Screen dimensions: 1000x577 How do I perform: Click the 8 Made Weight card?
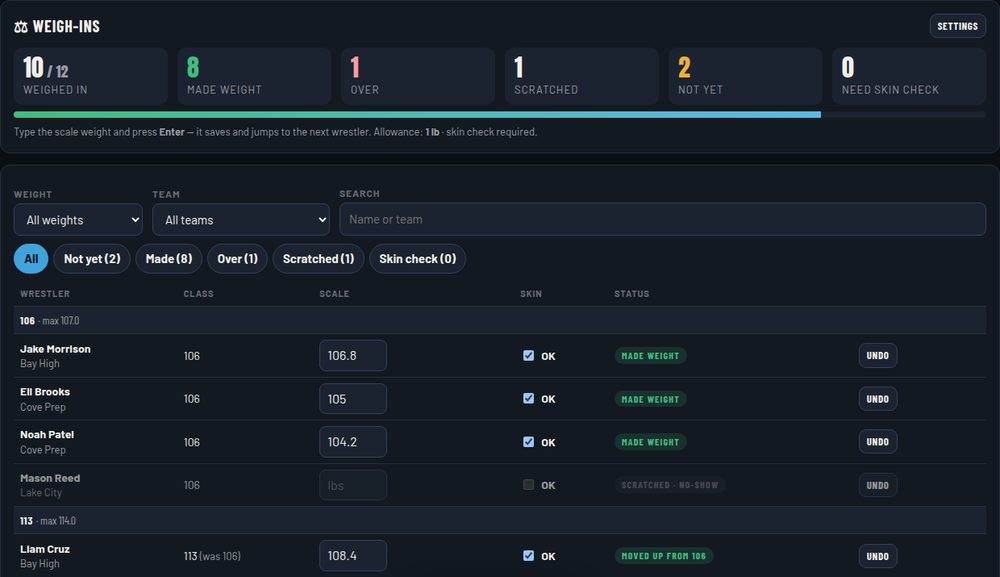(254, 76)
